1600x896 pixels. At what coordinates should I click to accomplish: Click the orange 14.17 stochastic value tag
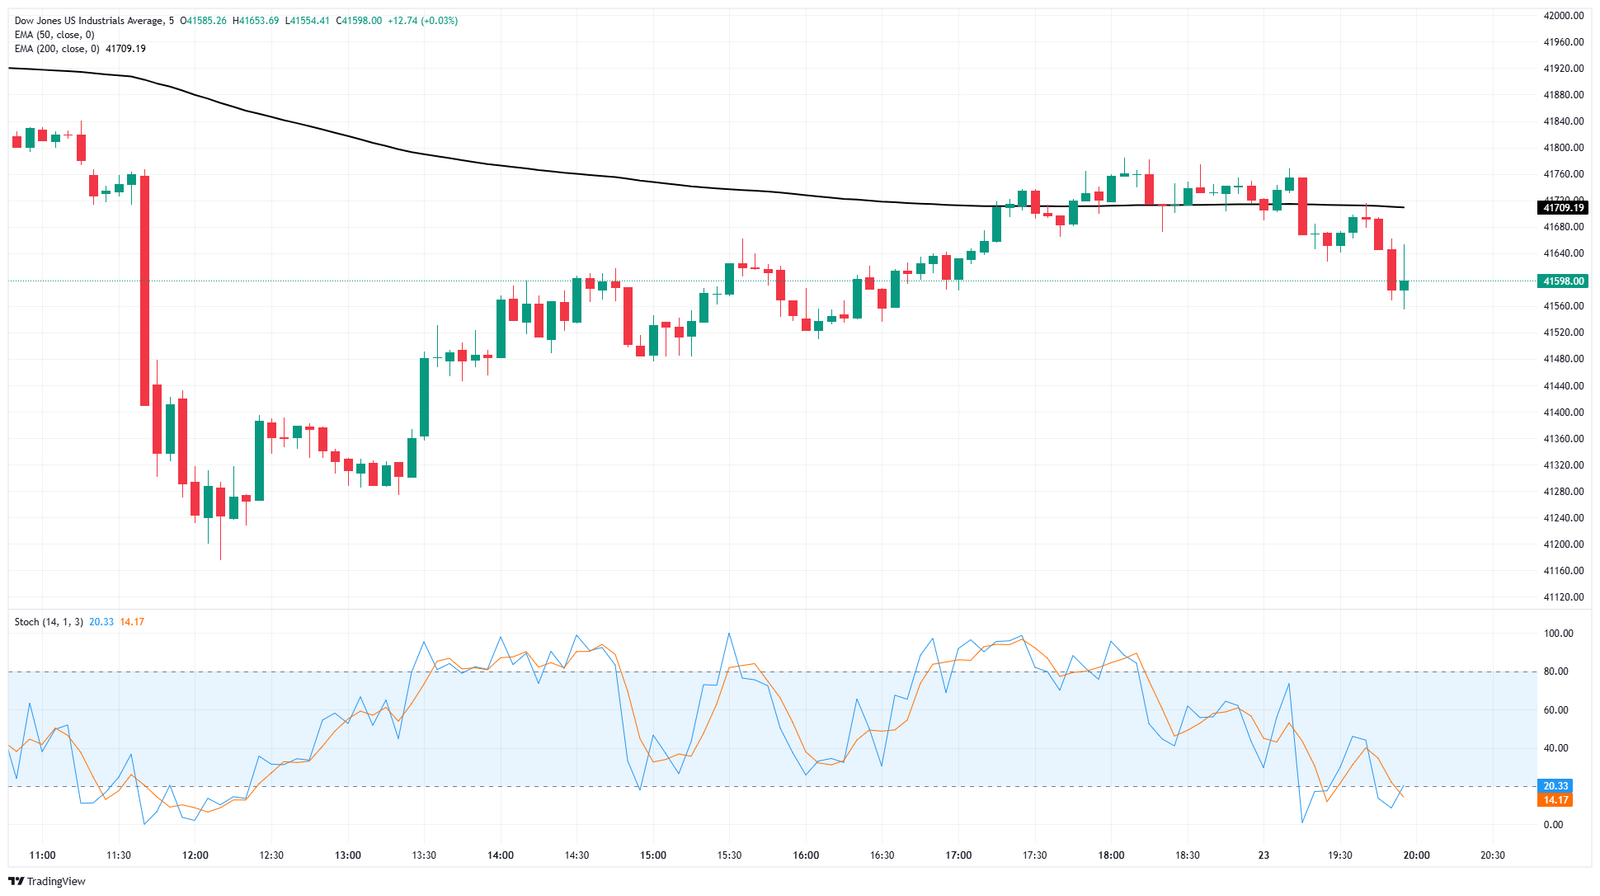[1556, 800]
